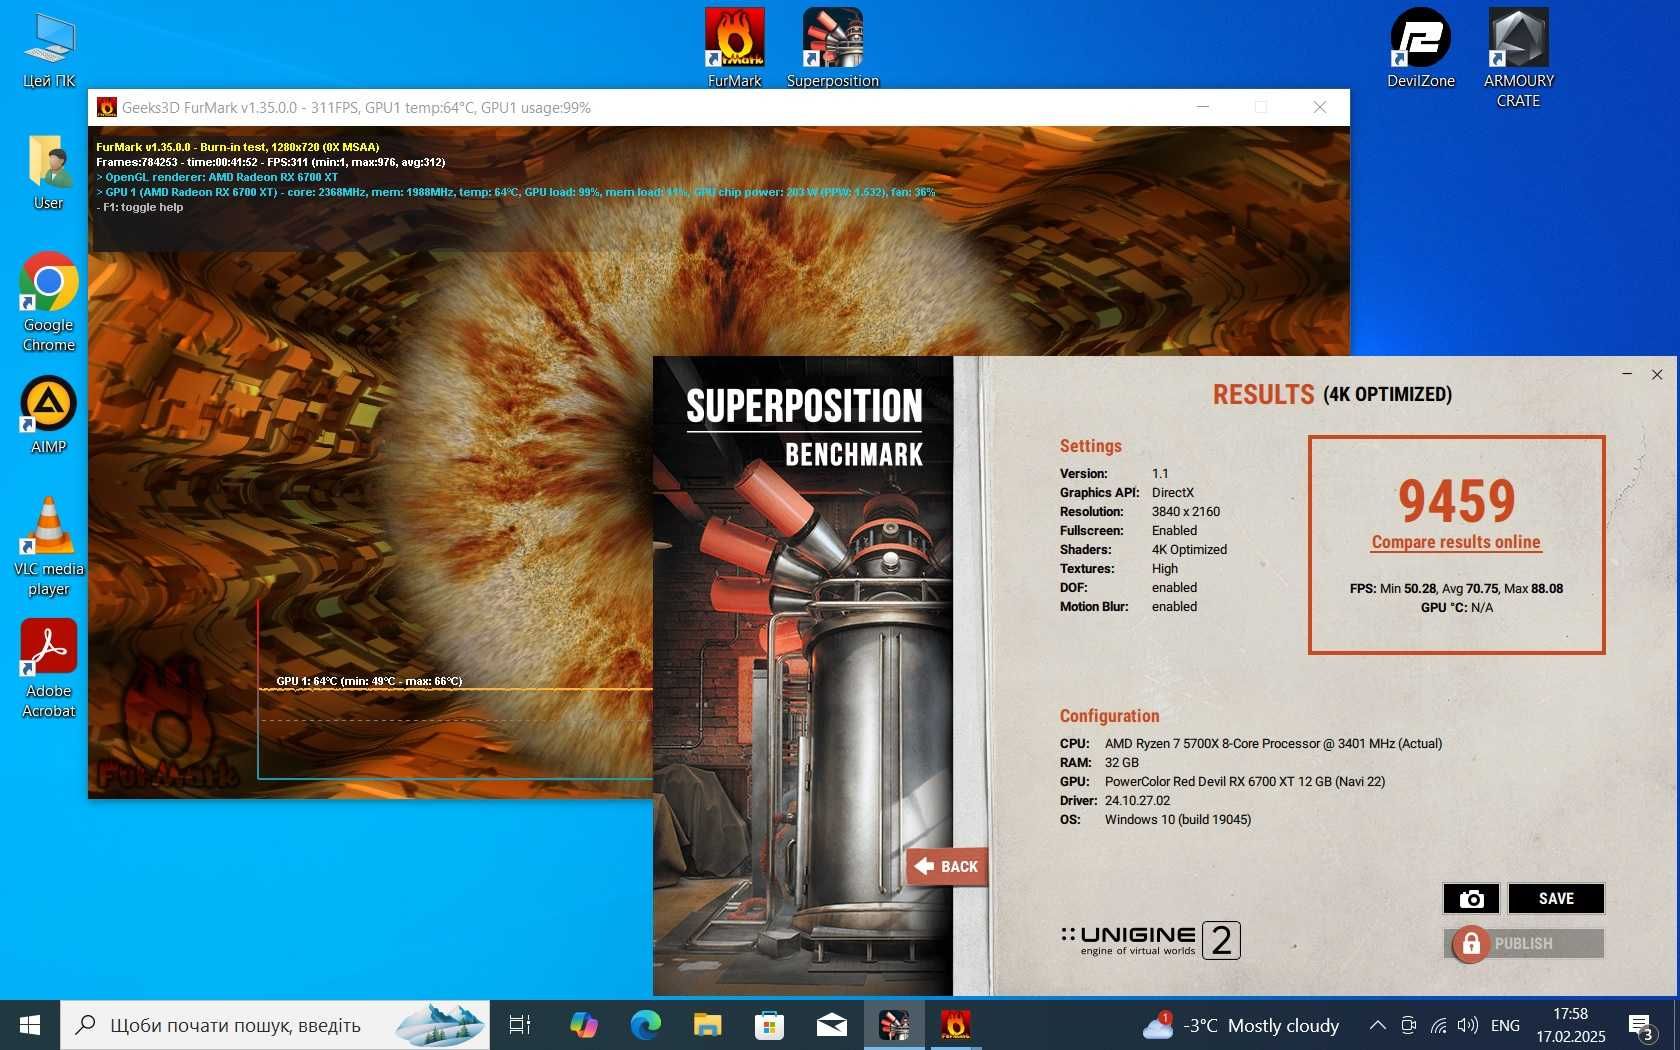
Task: Open the notification center icon
Action: [1640, 1026]
